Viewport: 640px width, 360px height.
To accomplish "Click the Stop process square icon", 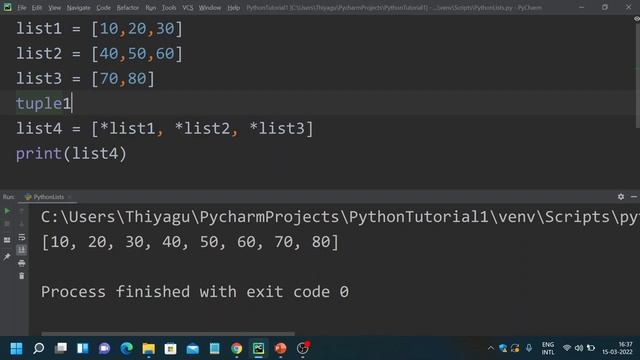I will 7,224.
